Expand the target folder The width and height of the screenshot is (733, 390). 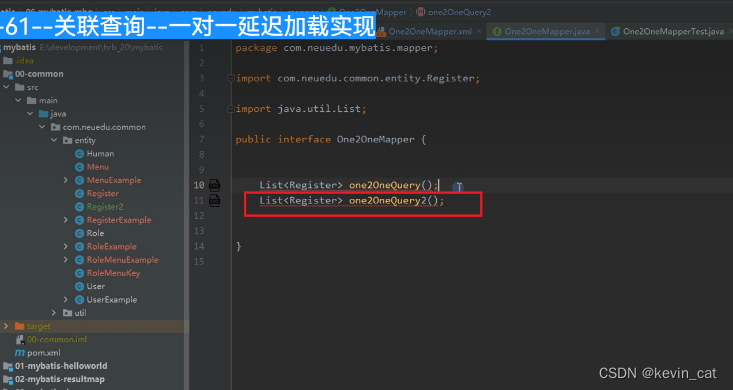pos(6,326)
